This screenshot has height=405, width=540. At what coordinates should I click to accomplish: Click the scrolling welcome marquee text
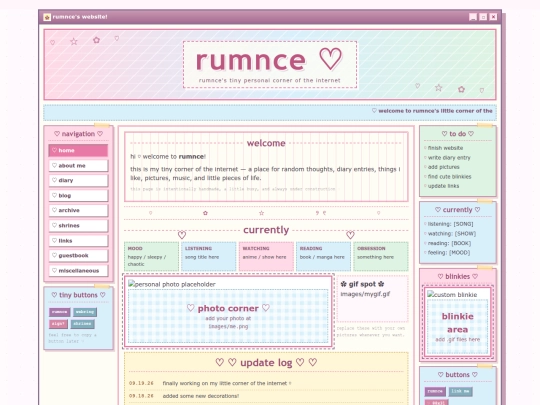(x=432, y=111)
